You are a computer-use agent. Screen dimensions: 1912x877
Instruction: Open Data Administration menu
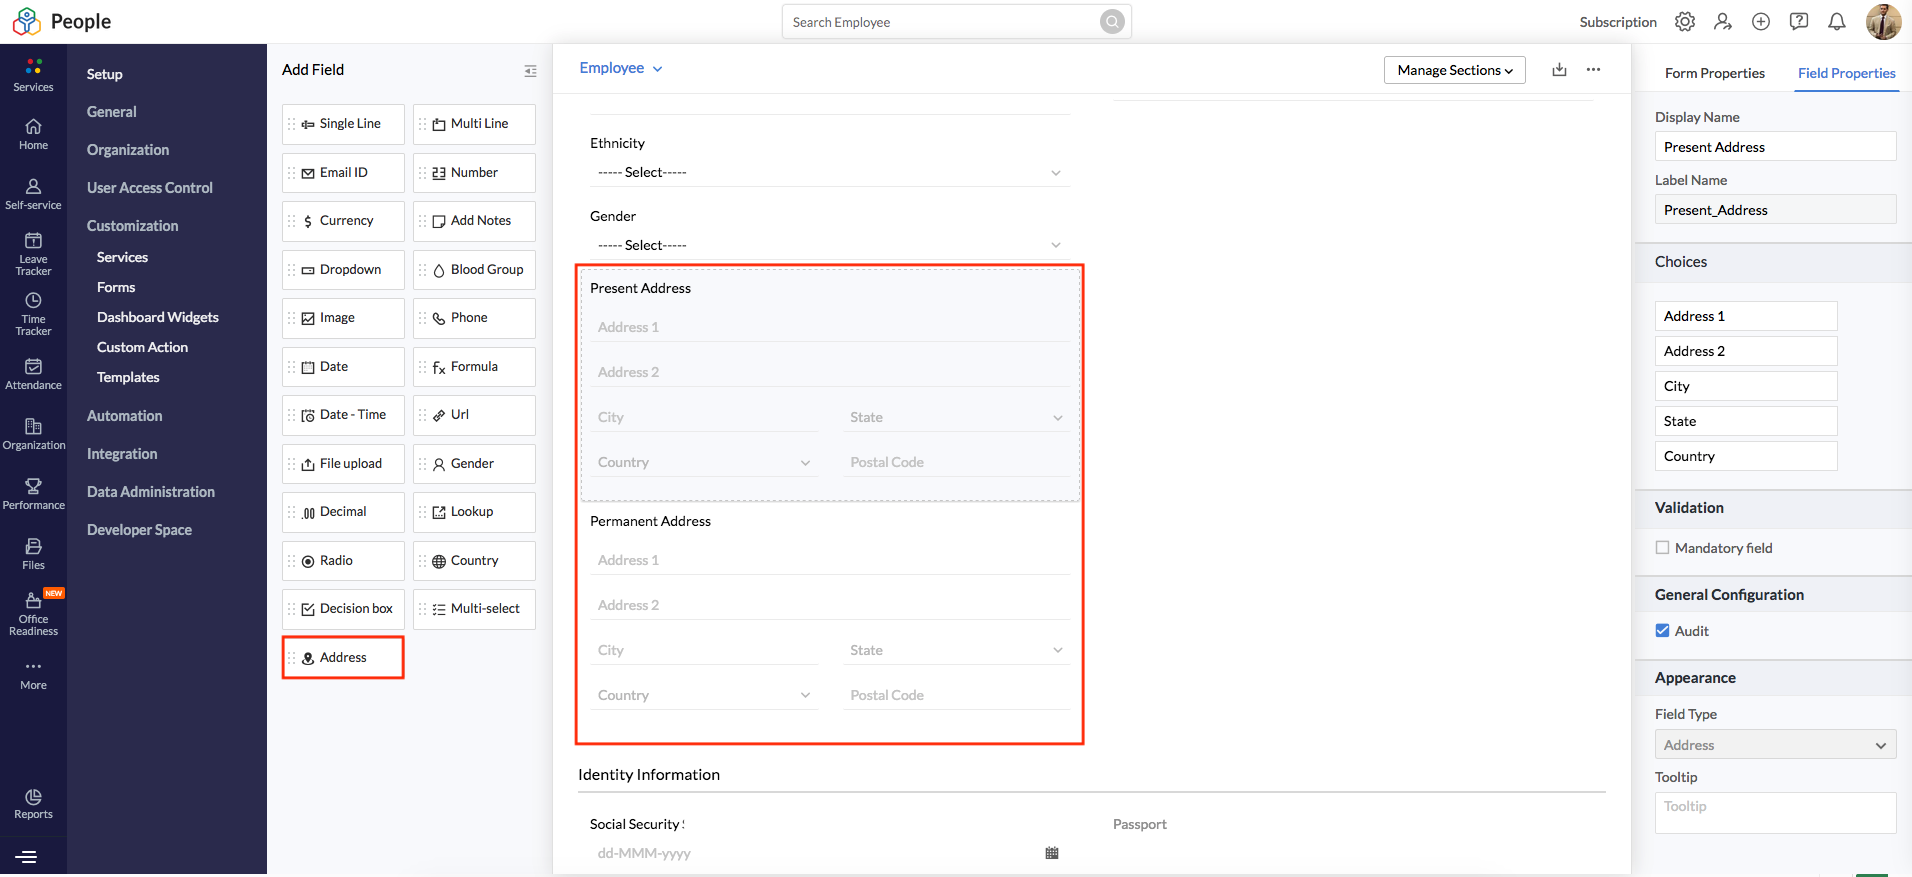point(150,492)
